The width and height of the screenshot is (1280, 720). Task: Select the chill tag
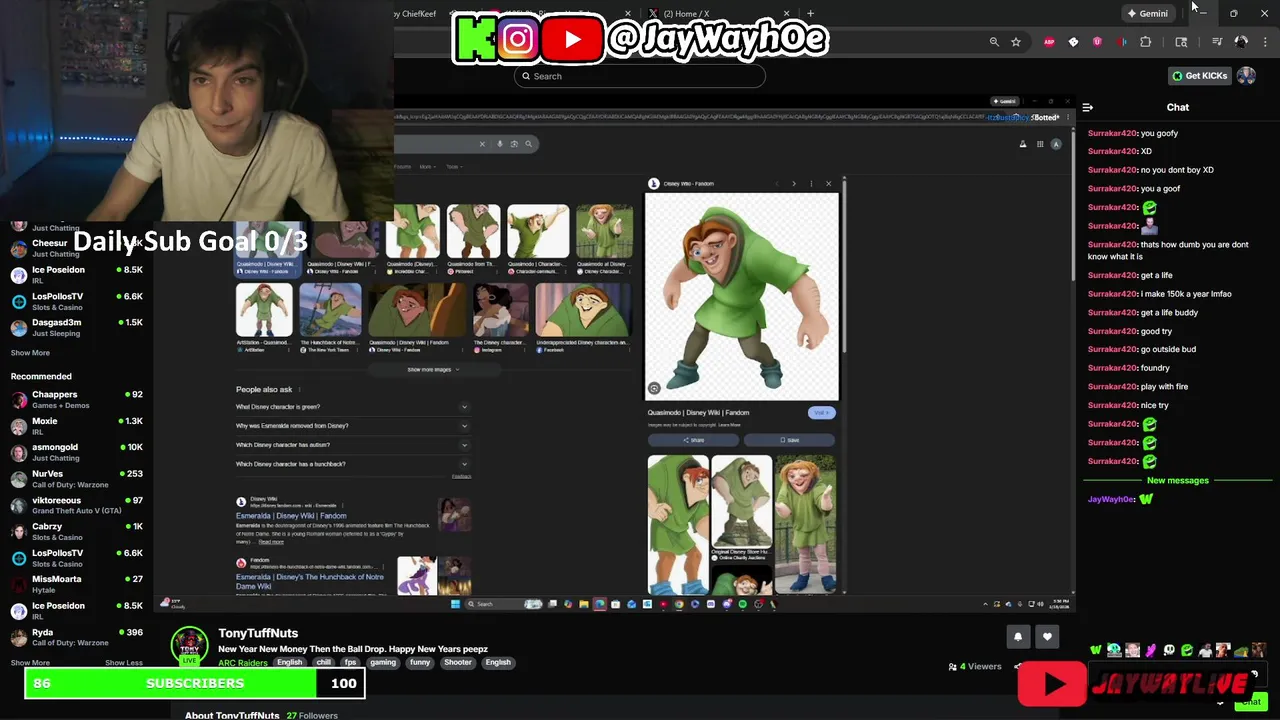tap(324, 662)
